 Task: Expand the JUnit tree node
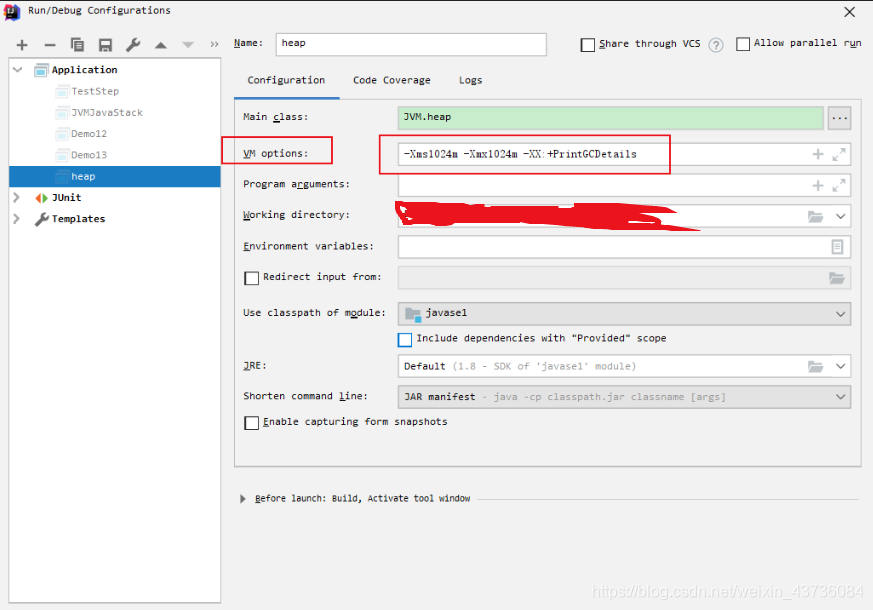16,198
